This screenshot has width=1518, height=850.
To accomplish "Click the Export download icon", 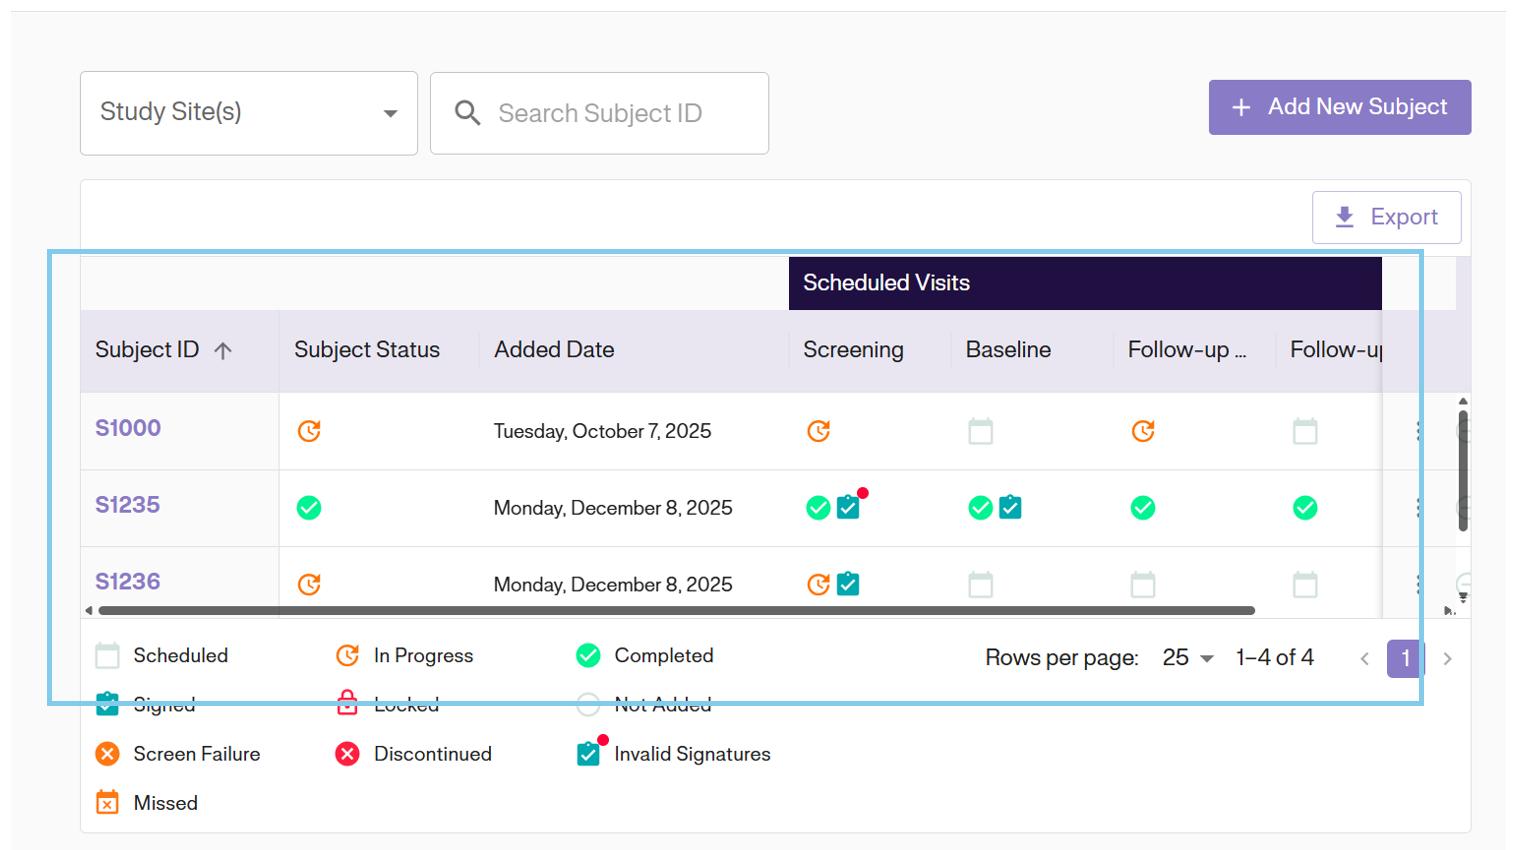I will [x=1345, y=217].
